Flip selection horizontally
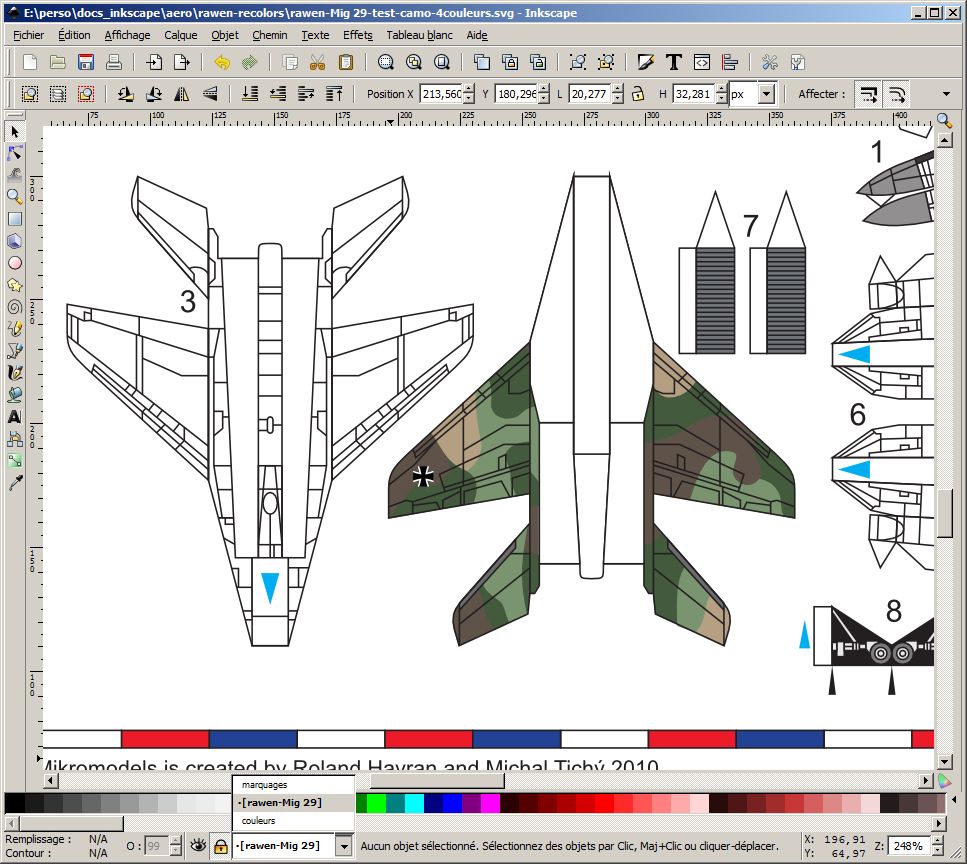This screenshot has width=967, height=864. (182, 94)
